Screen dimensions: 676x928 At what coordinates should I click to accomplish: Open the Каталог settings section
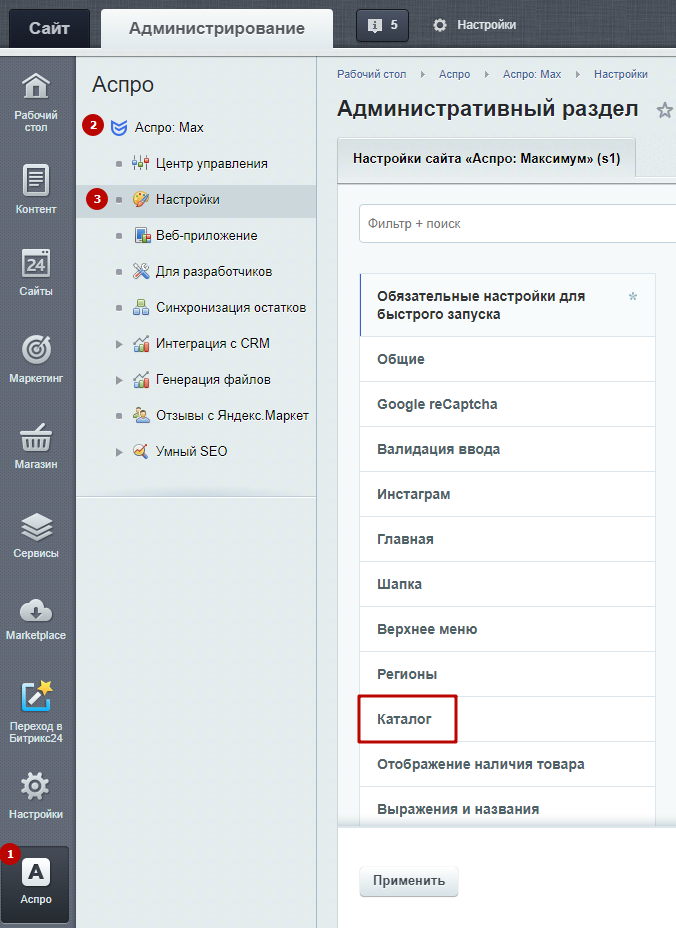(507, 719)
